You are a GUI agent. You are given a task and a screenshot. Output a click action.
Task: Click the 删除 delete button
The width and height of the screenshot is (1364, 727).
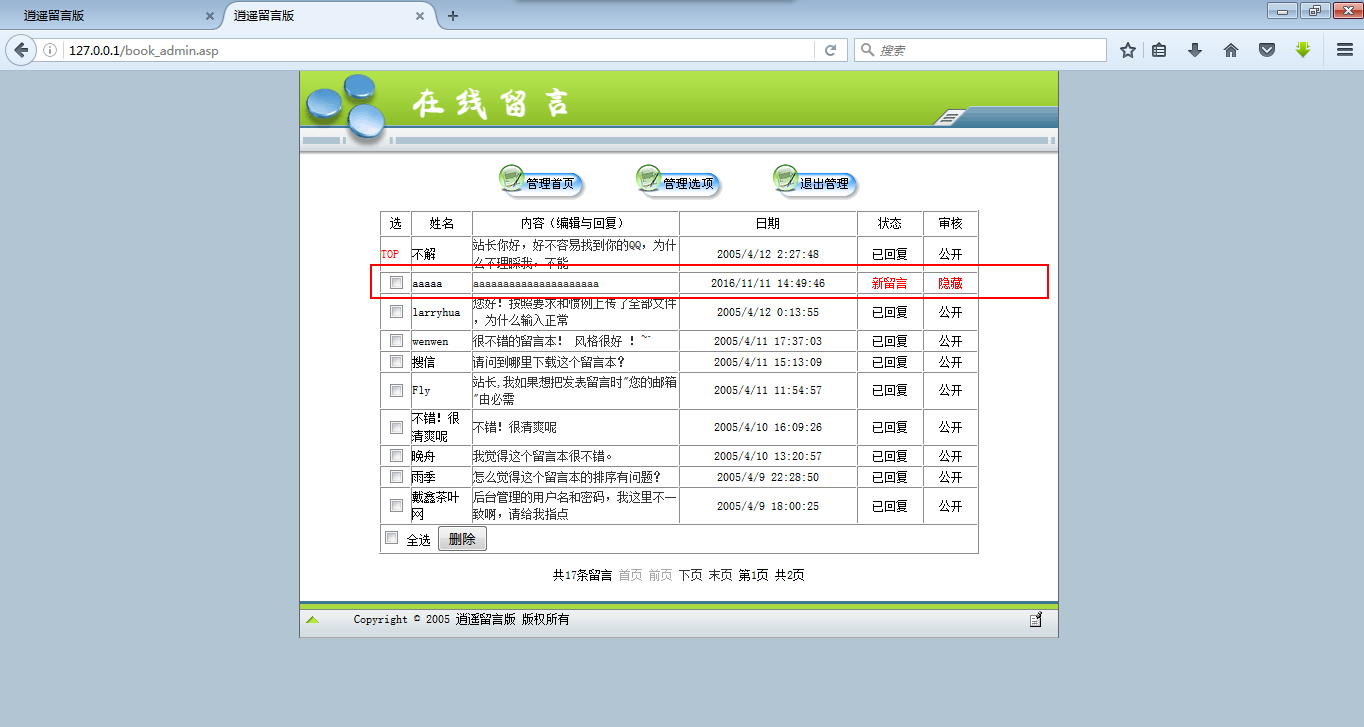(462, 539)
